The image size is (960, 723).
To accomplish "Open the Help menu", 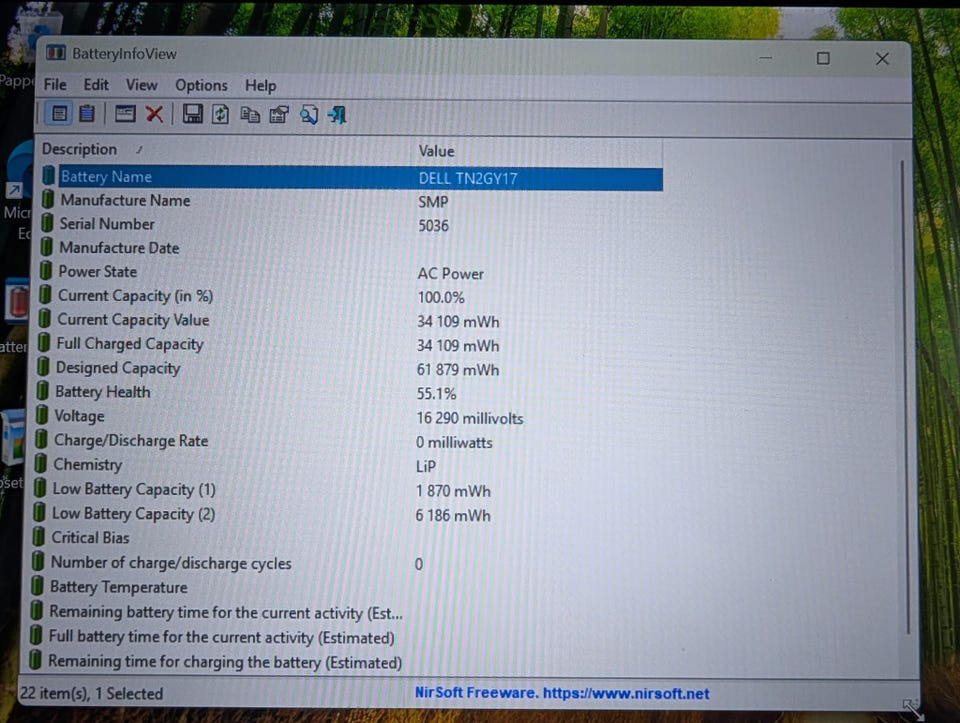I will [261, 86].
